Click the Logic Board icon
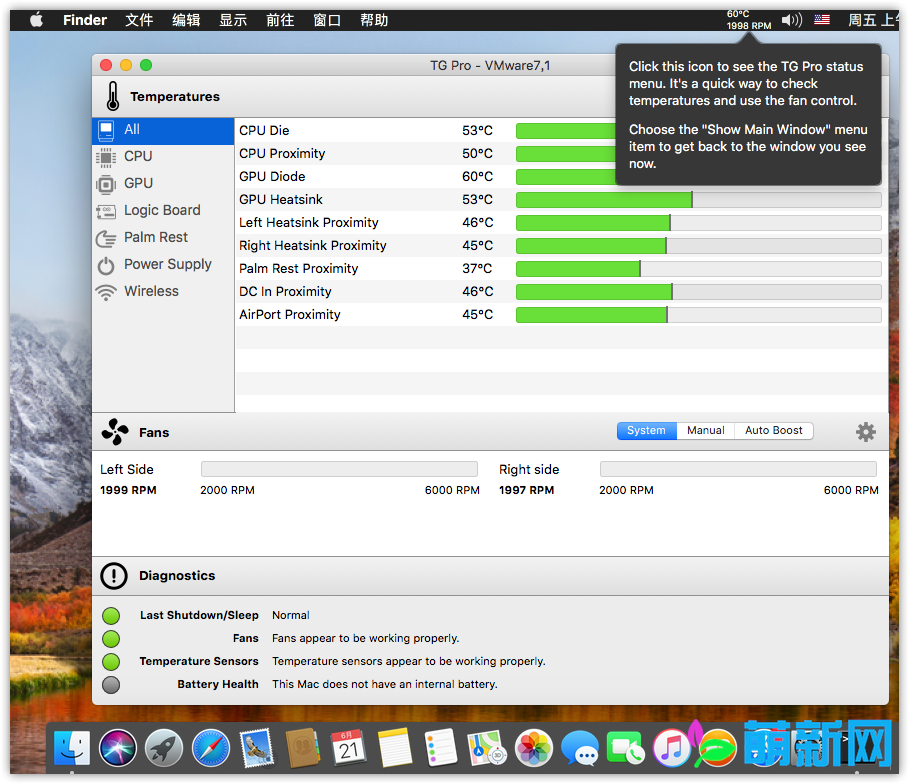 (x=106, y=211)
